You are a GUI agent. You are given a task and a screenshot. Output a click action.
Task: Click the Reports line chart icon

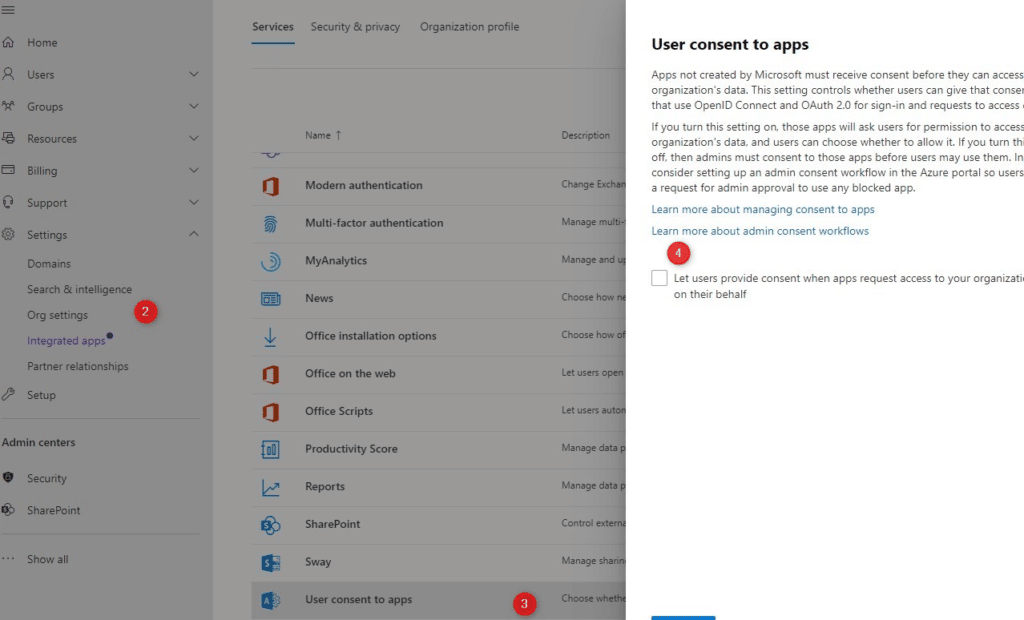pos(270,487)
